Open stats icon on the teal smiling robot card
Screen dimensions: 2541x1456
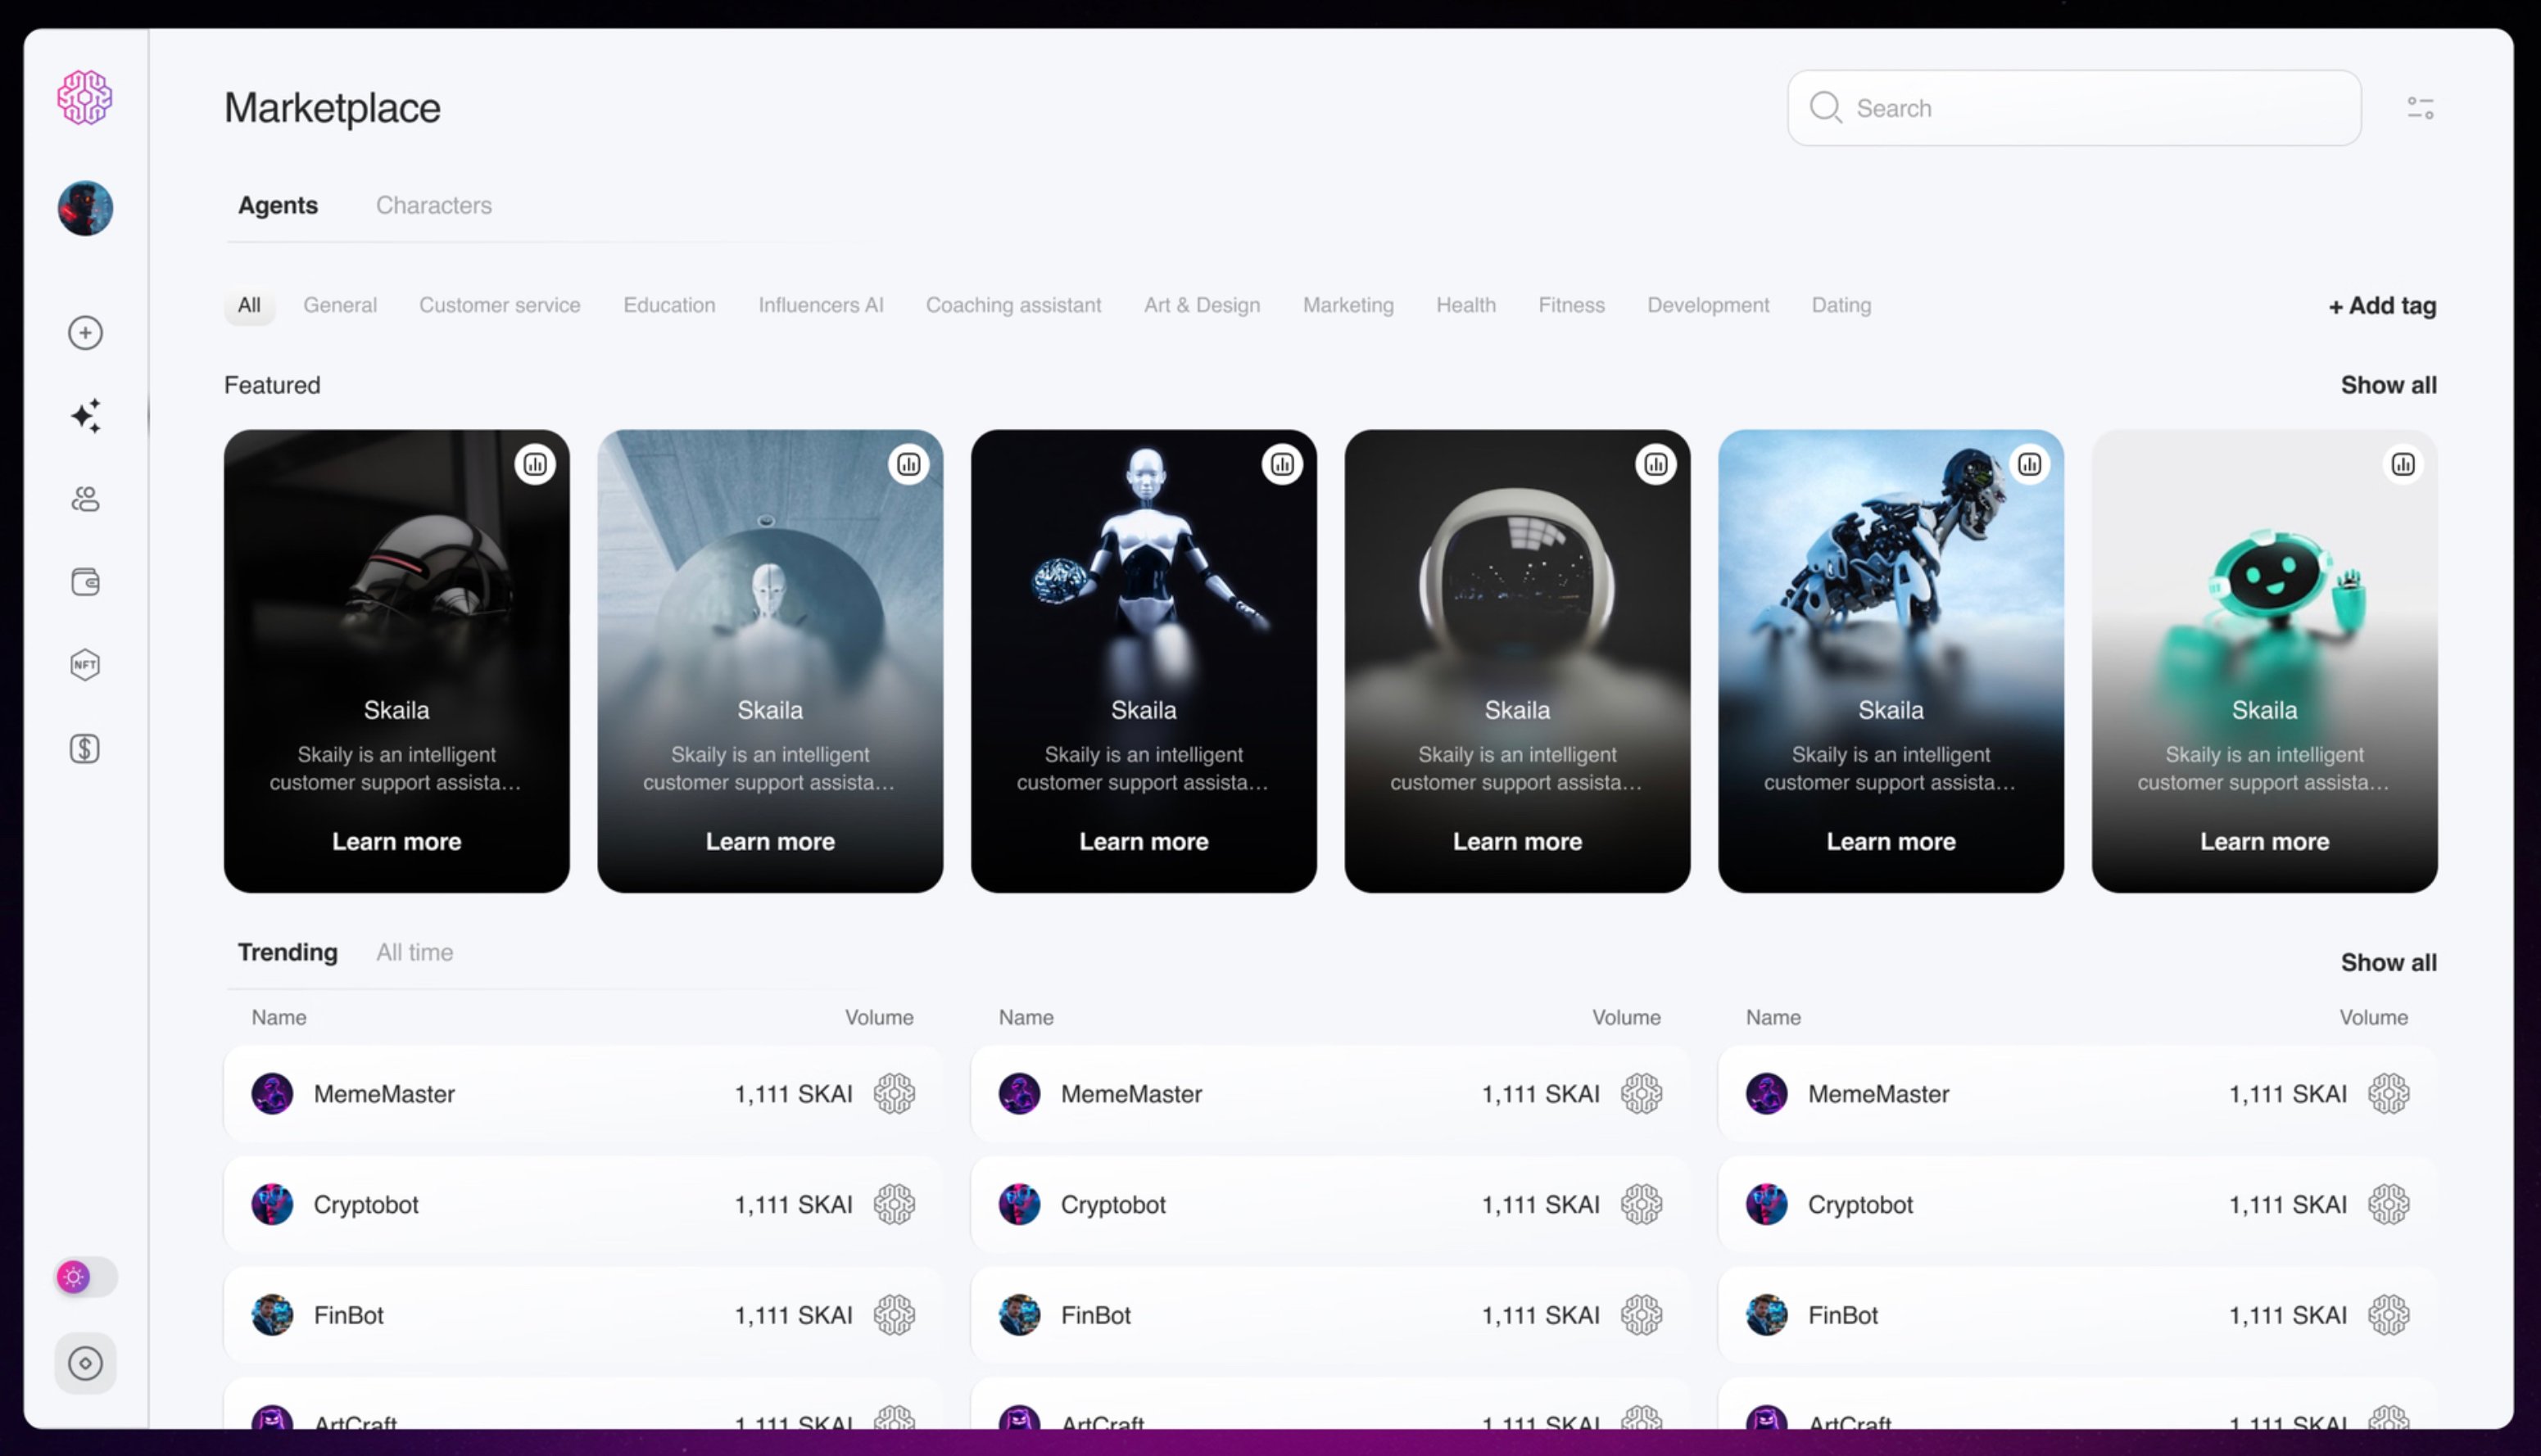[2403, 464]
